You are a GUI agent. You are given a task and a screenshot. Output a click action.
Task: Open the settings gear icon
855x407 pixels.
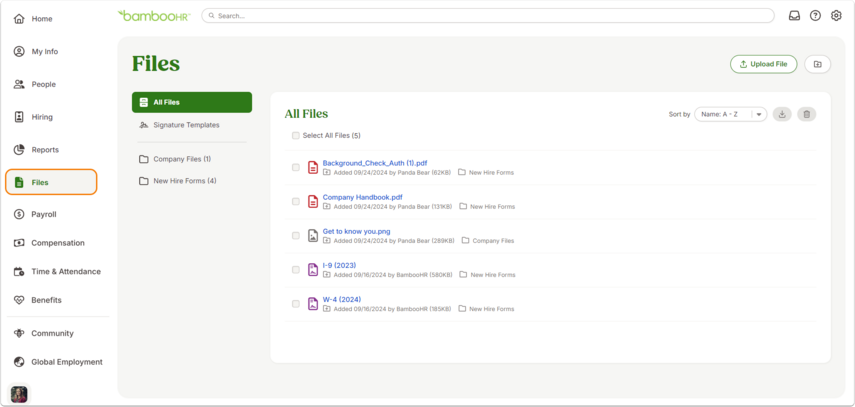(836, 16)
